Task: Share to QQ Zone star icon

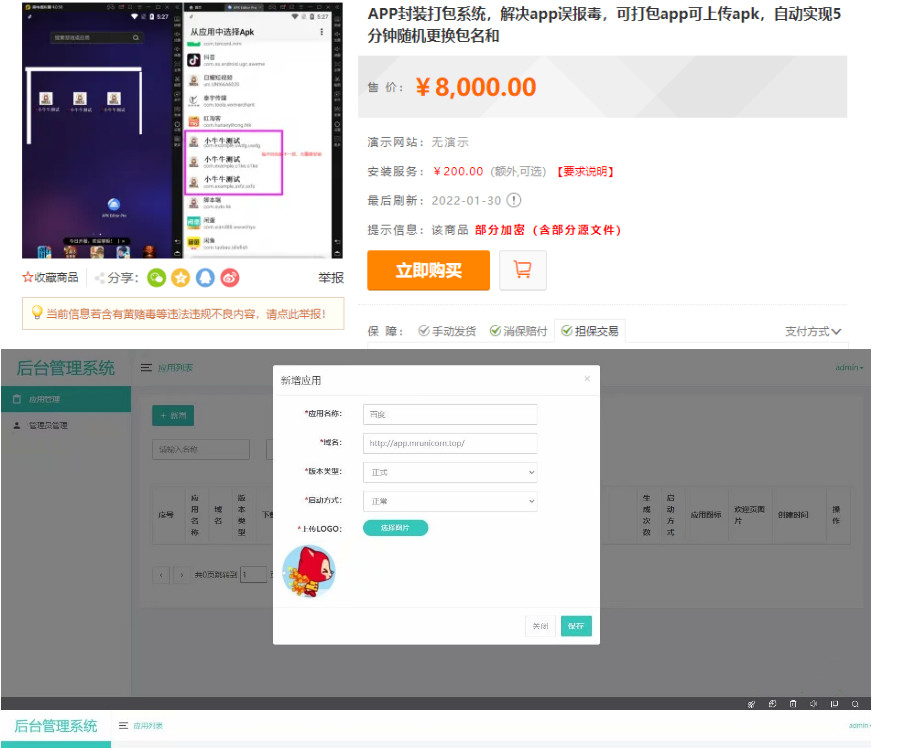Action: pyautogui.click(x=180, y=278)
